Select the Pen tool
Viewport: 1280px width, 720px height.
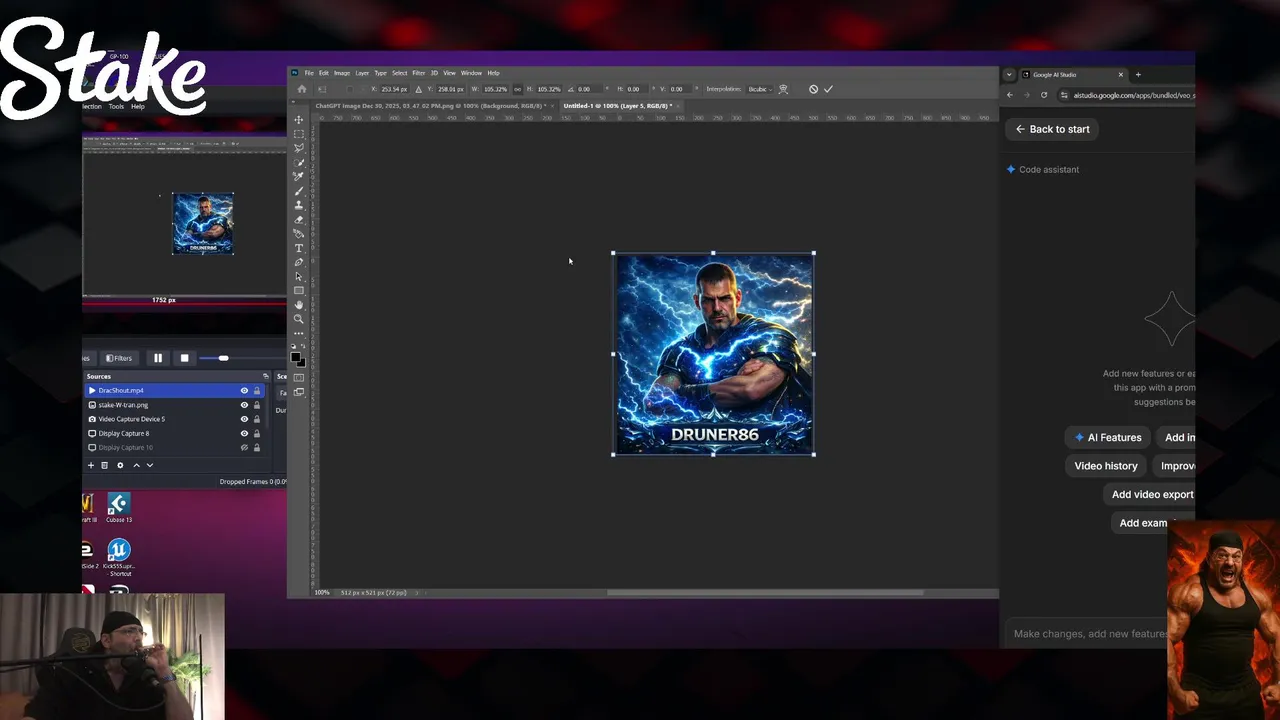pos(298,262)
